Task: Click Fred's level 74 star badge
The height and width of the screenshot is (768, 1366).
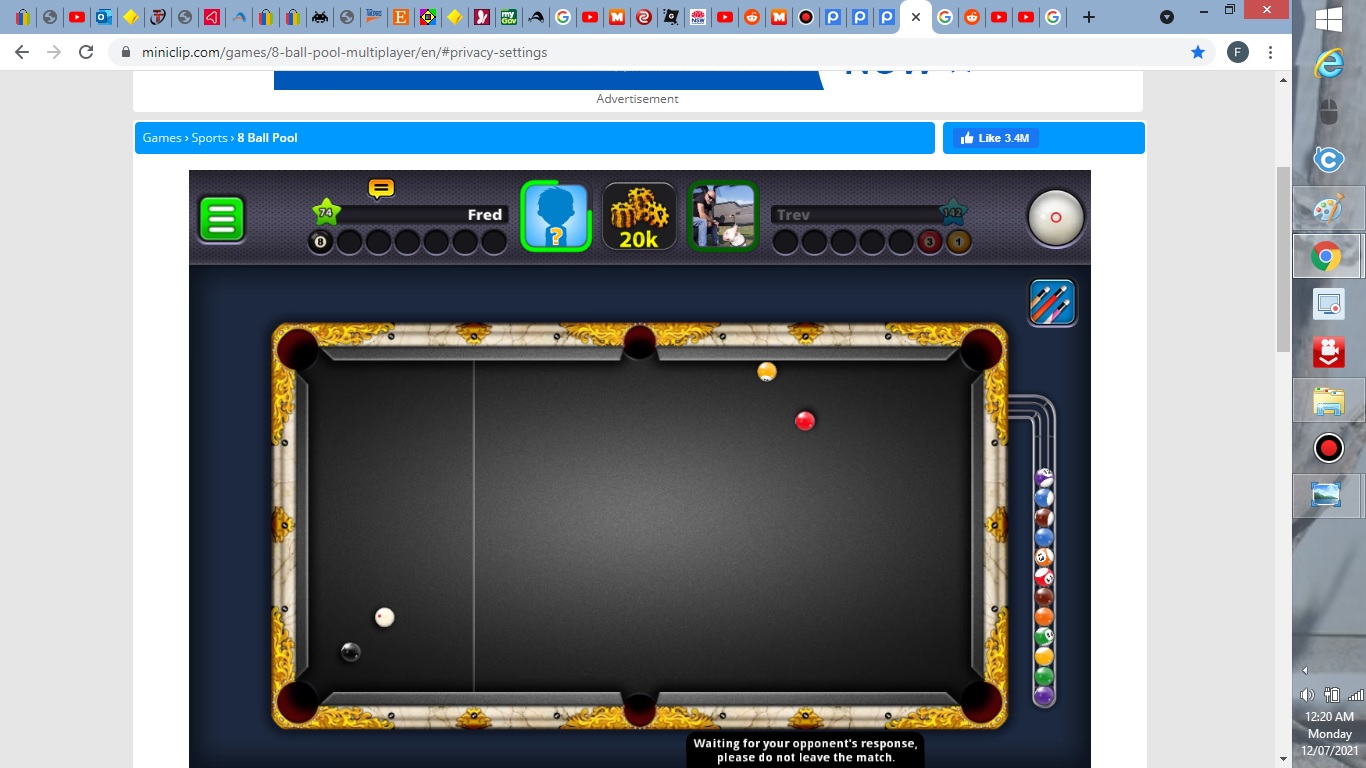Action: pos(325,212)
